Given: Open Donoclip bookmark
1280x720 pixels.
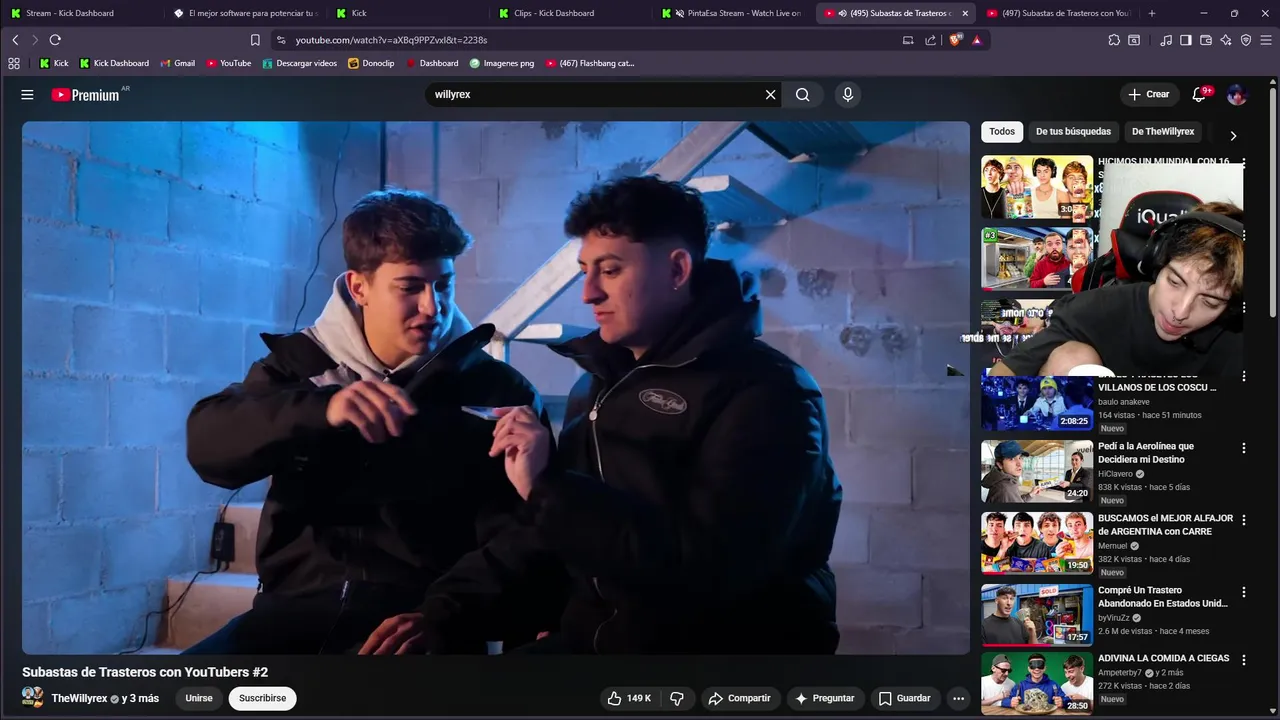Looking at the screenshot, I should (x=371, y=63).
